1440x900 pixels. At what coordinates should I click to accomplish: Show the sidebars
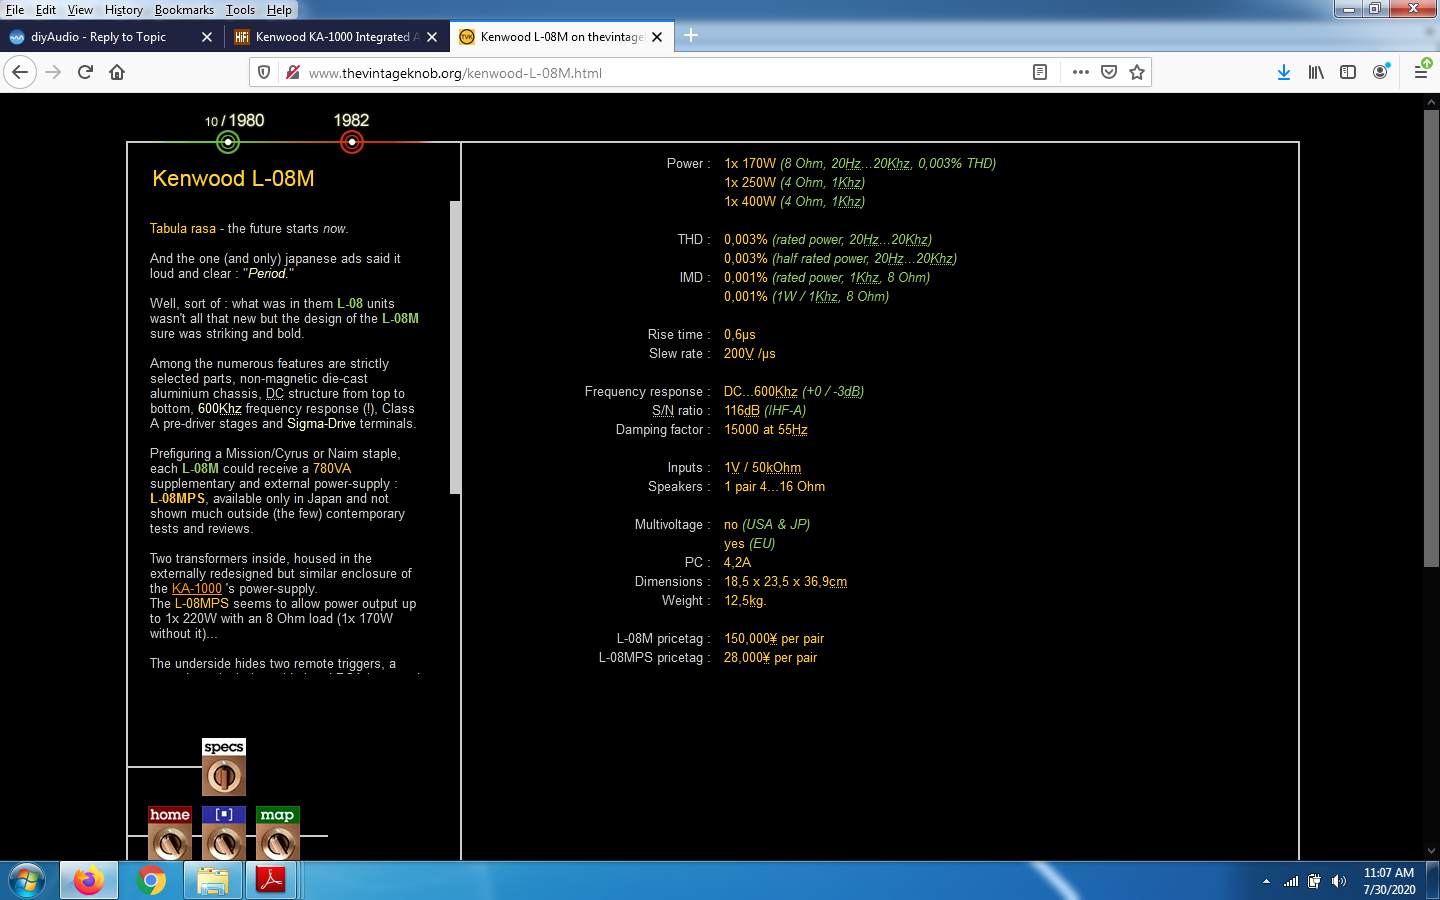1348,72
